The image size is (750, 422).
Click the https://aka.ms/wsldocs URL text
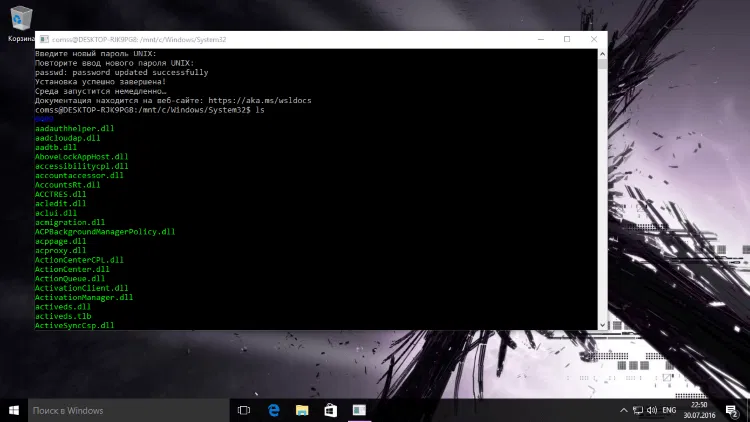coord(260,100)
